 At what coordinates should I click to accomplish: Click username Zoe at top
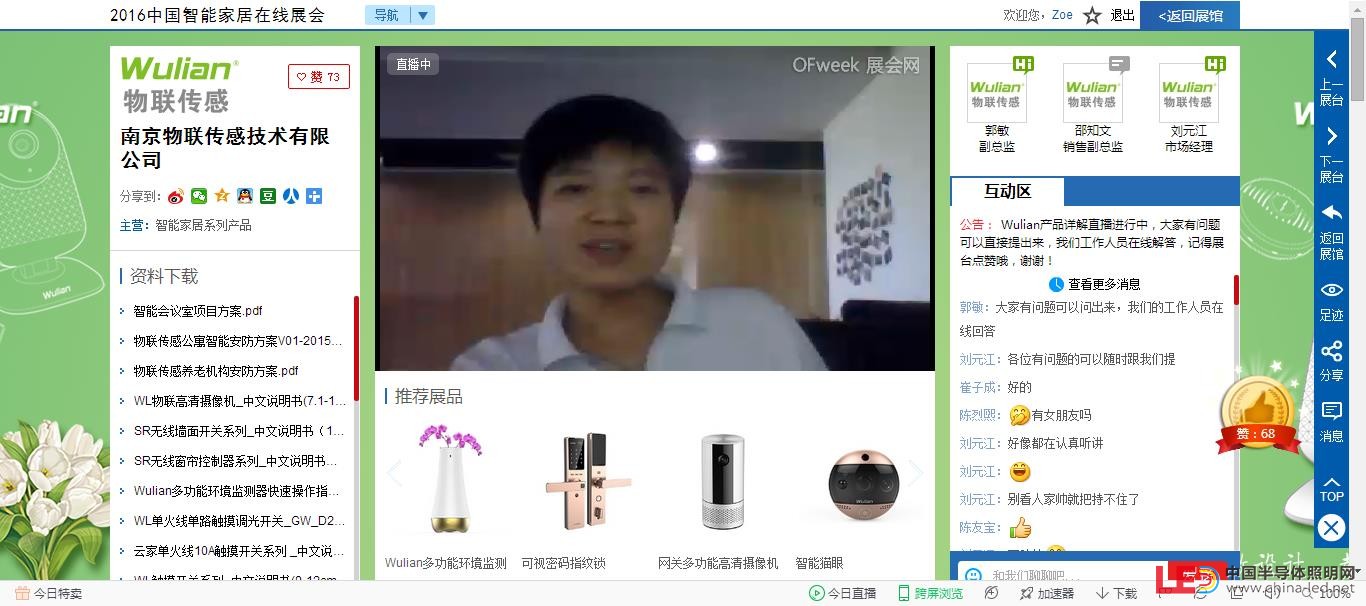point(1062,15)
